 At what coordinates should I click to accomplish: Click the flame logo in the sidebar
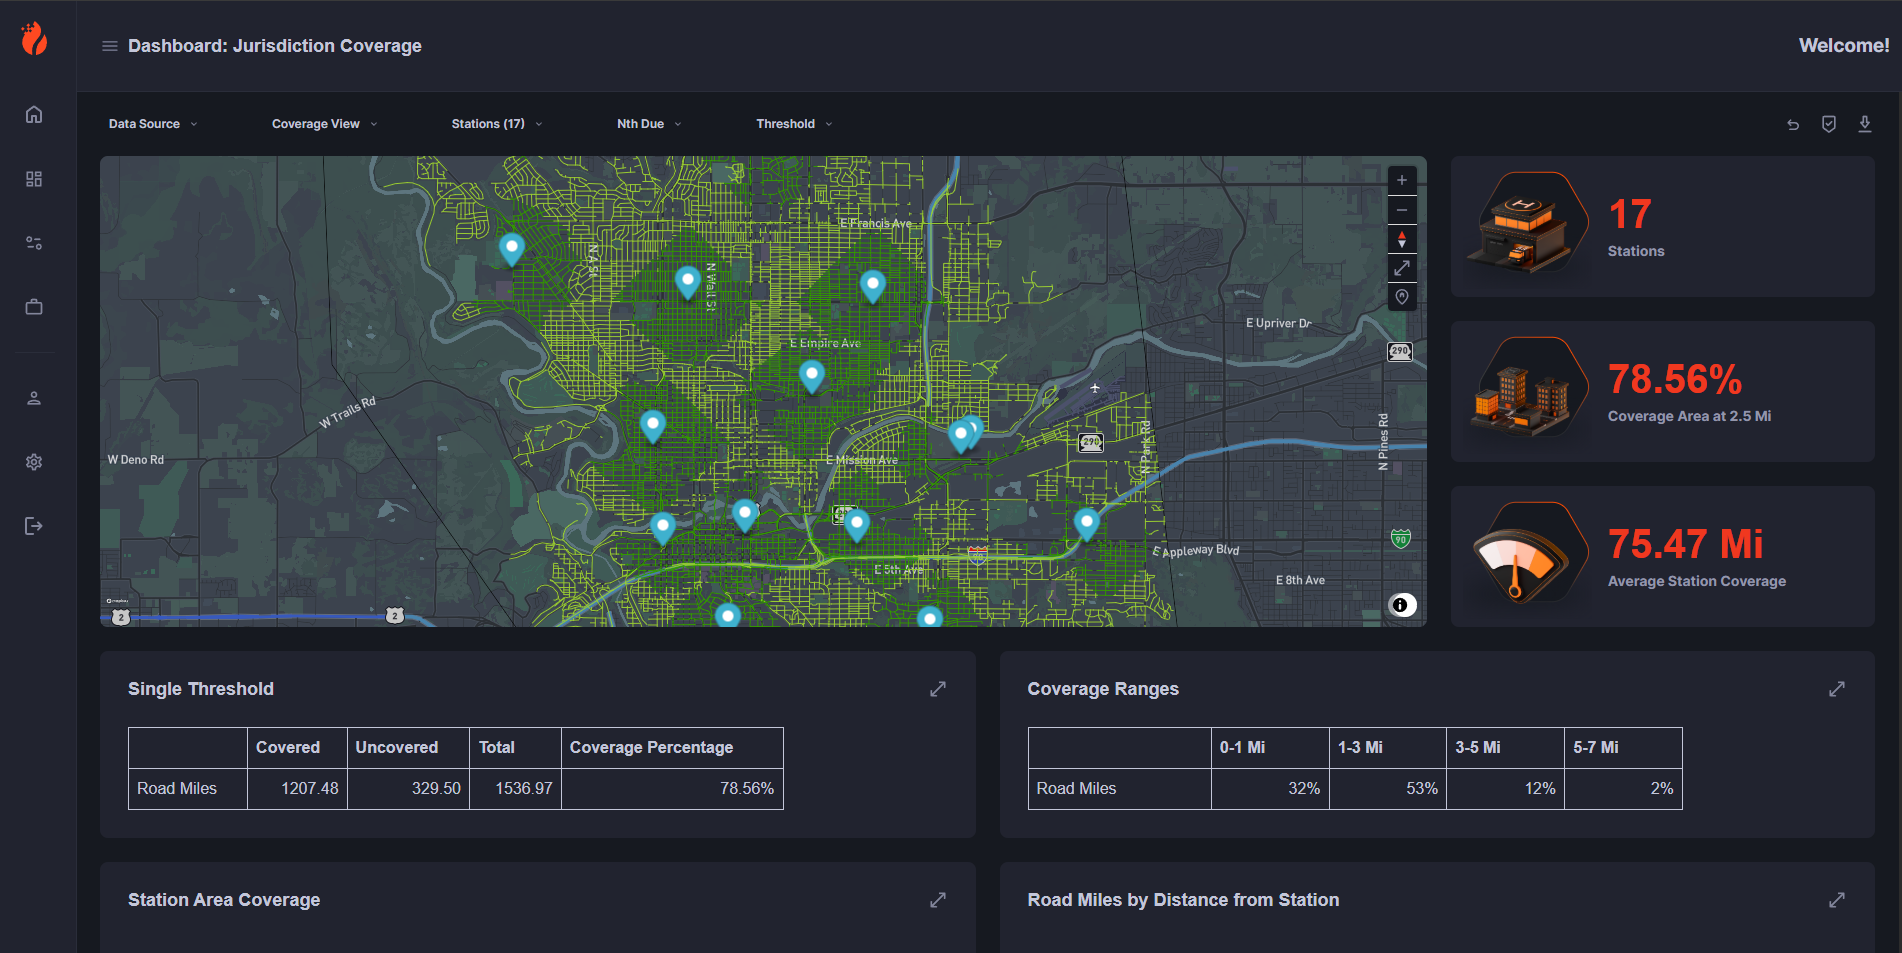coord(35,39)
